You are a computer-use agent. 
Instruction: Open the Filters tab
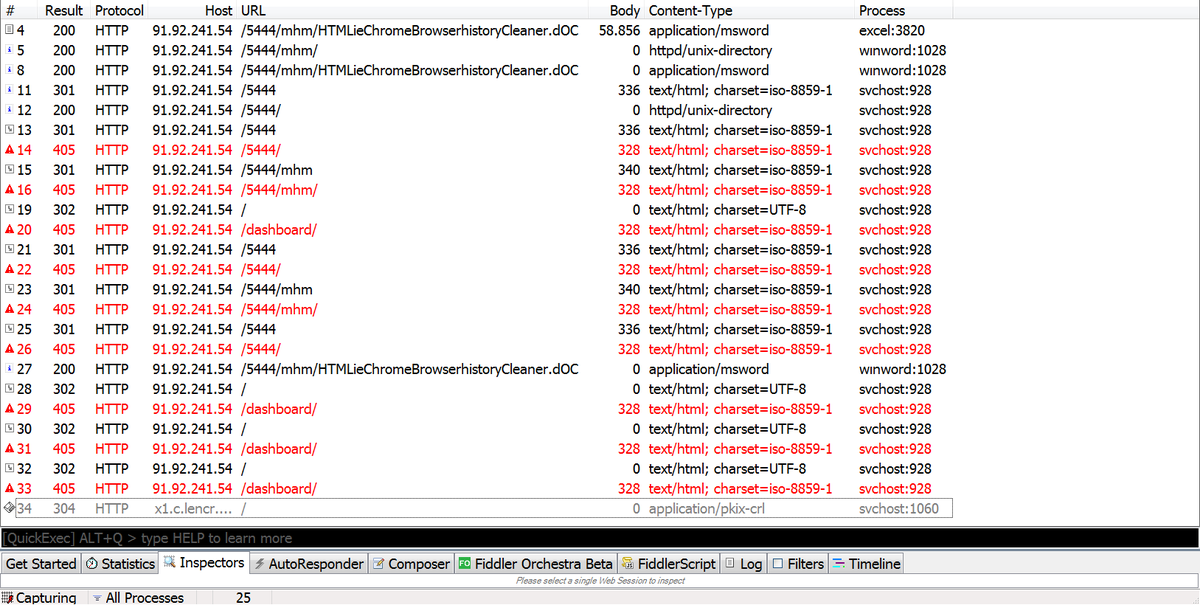(x=798, y=564)
